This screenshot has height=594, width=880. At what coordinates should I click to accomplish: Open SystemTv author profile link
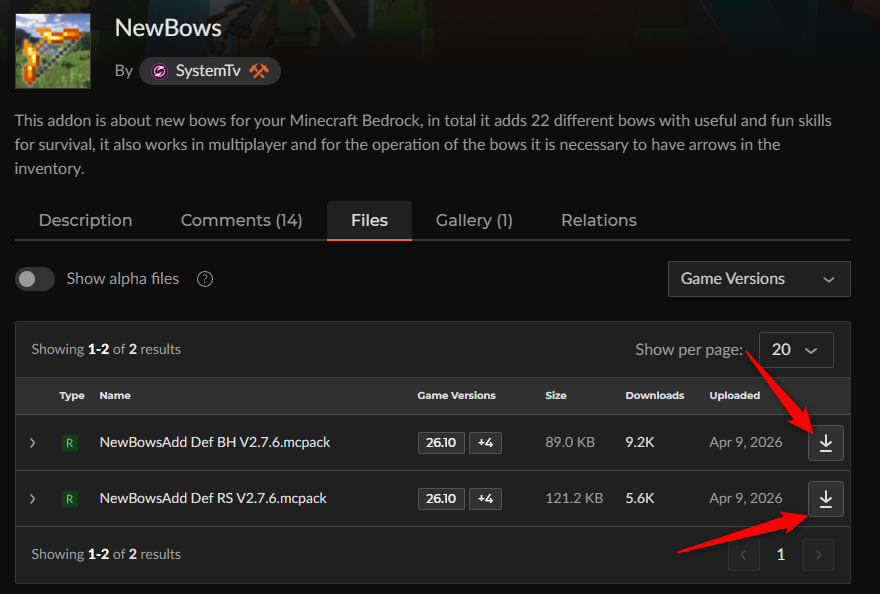(x=209, y=71)
